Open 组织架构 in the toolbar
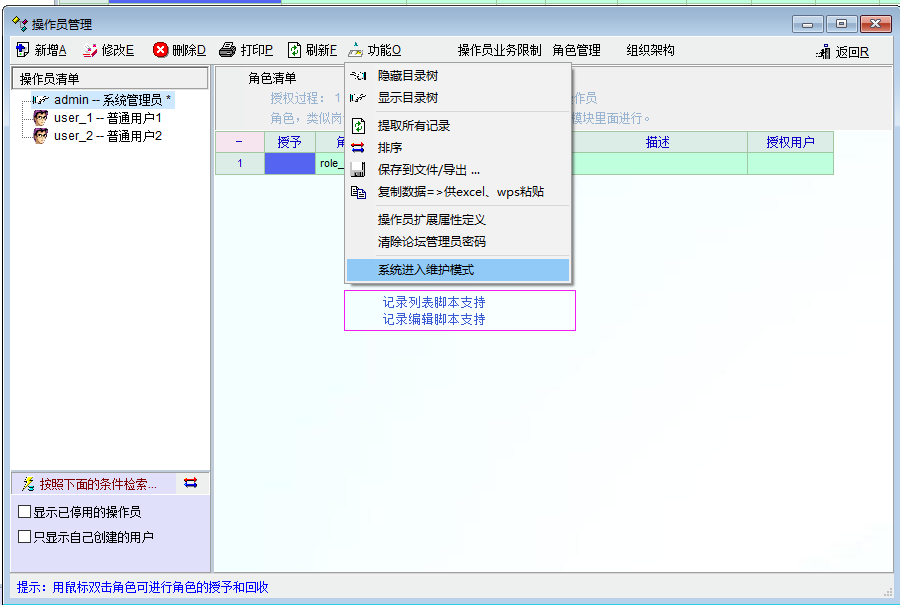 click(x=650, y=50)
